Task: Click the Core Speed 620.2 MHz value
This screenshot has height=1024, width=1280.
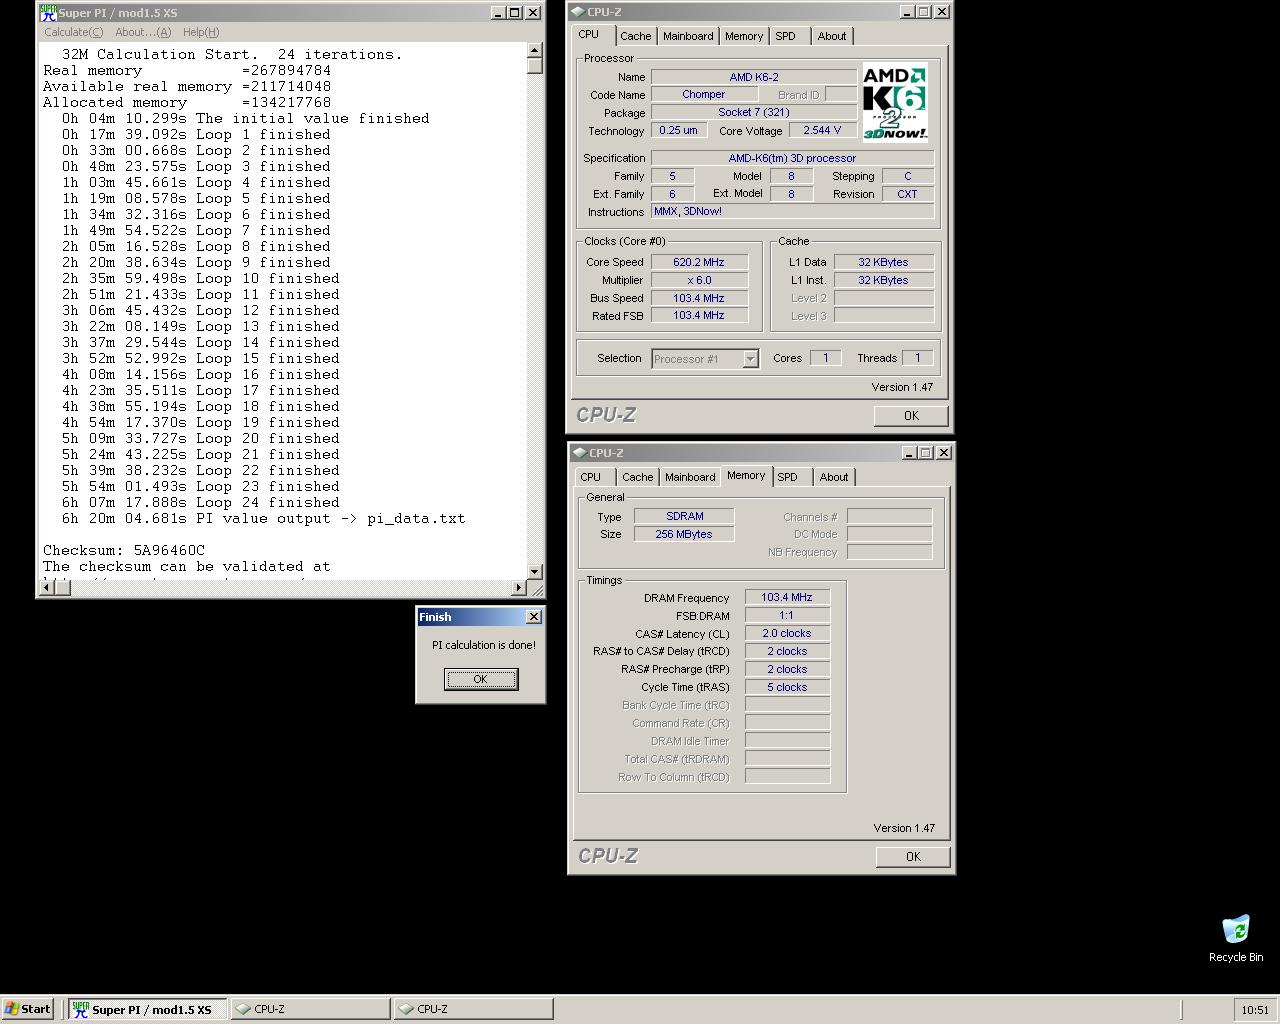Action: click(x=700, y=262)
